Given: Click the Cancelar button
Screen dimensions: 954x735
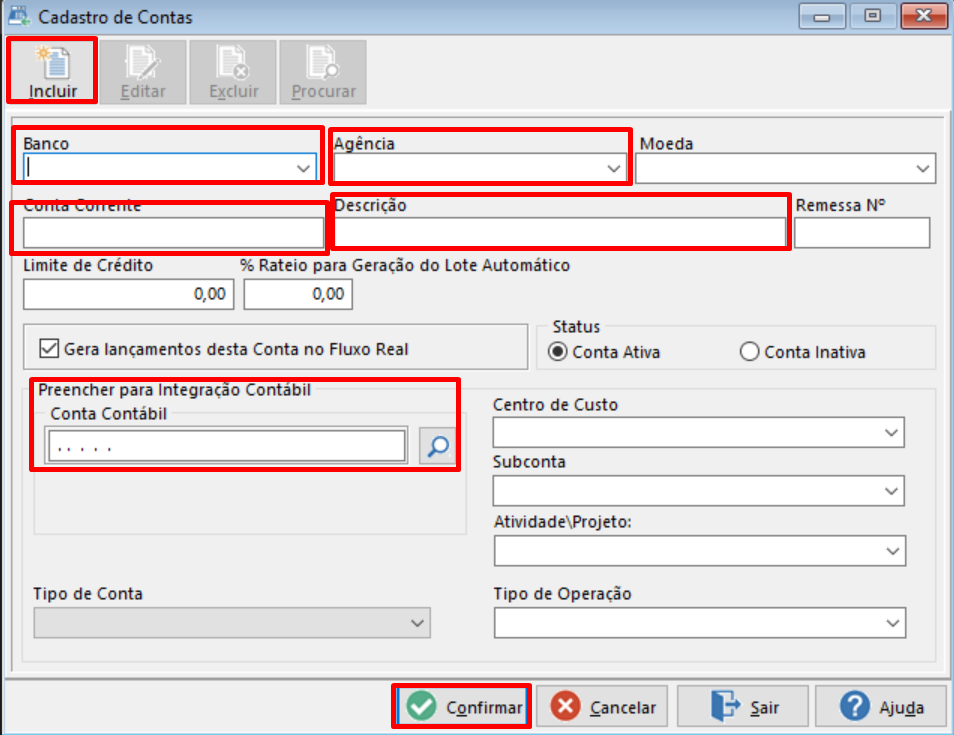Looking at the screenshot, I should 602,706.
